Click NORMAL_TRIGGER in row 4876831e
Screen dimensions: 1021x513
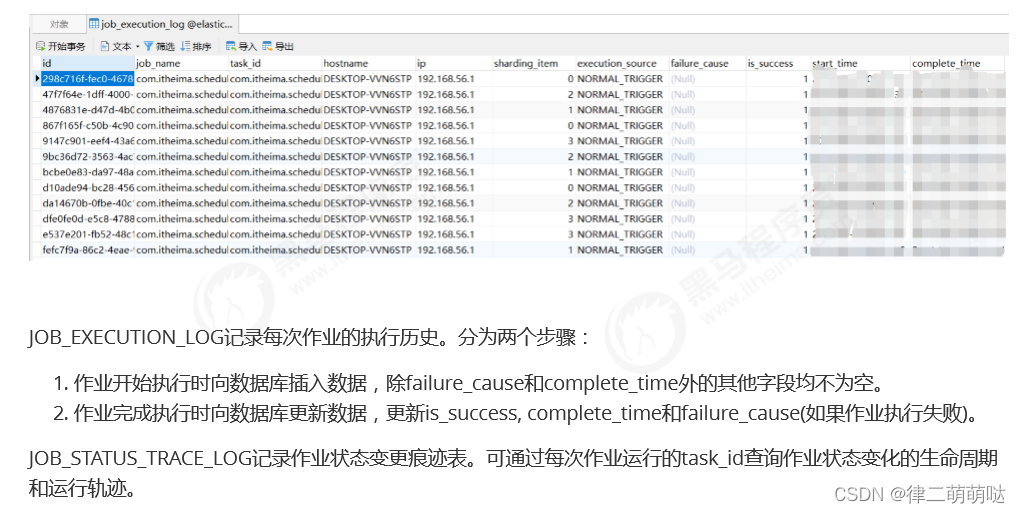620,110
